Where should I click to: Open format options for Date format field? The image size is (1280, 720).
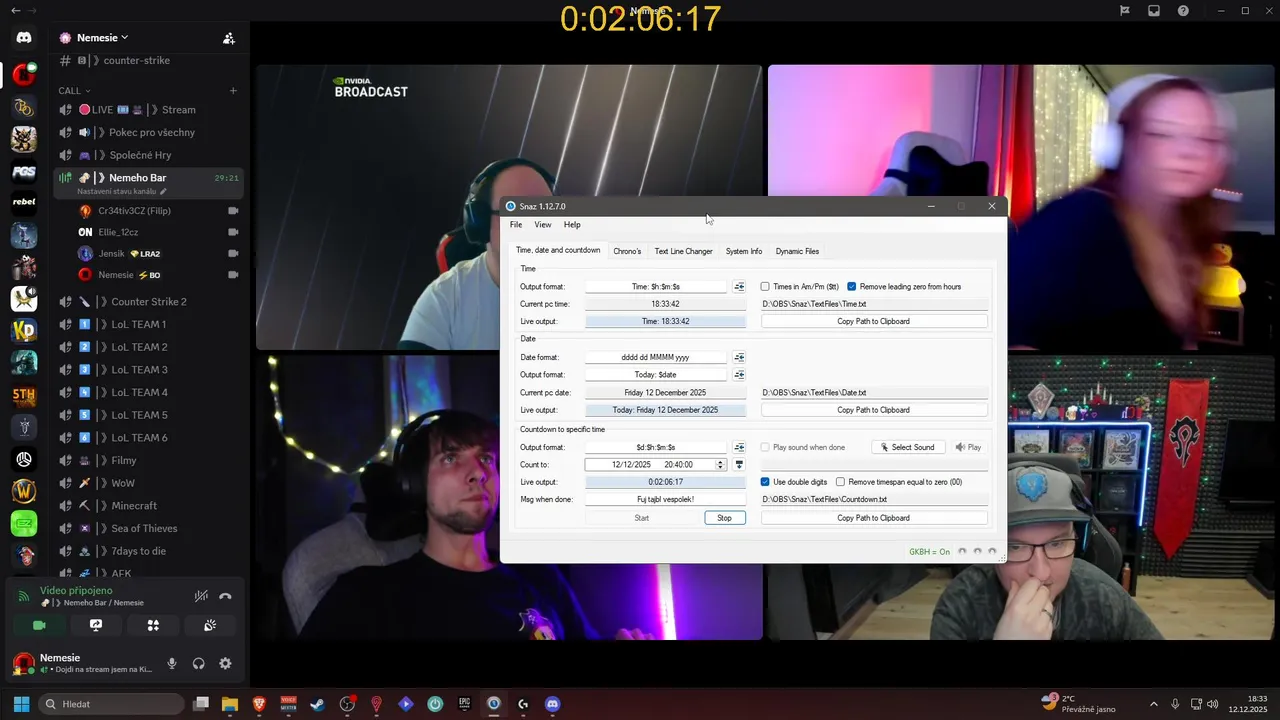739,357
